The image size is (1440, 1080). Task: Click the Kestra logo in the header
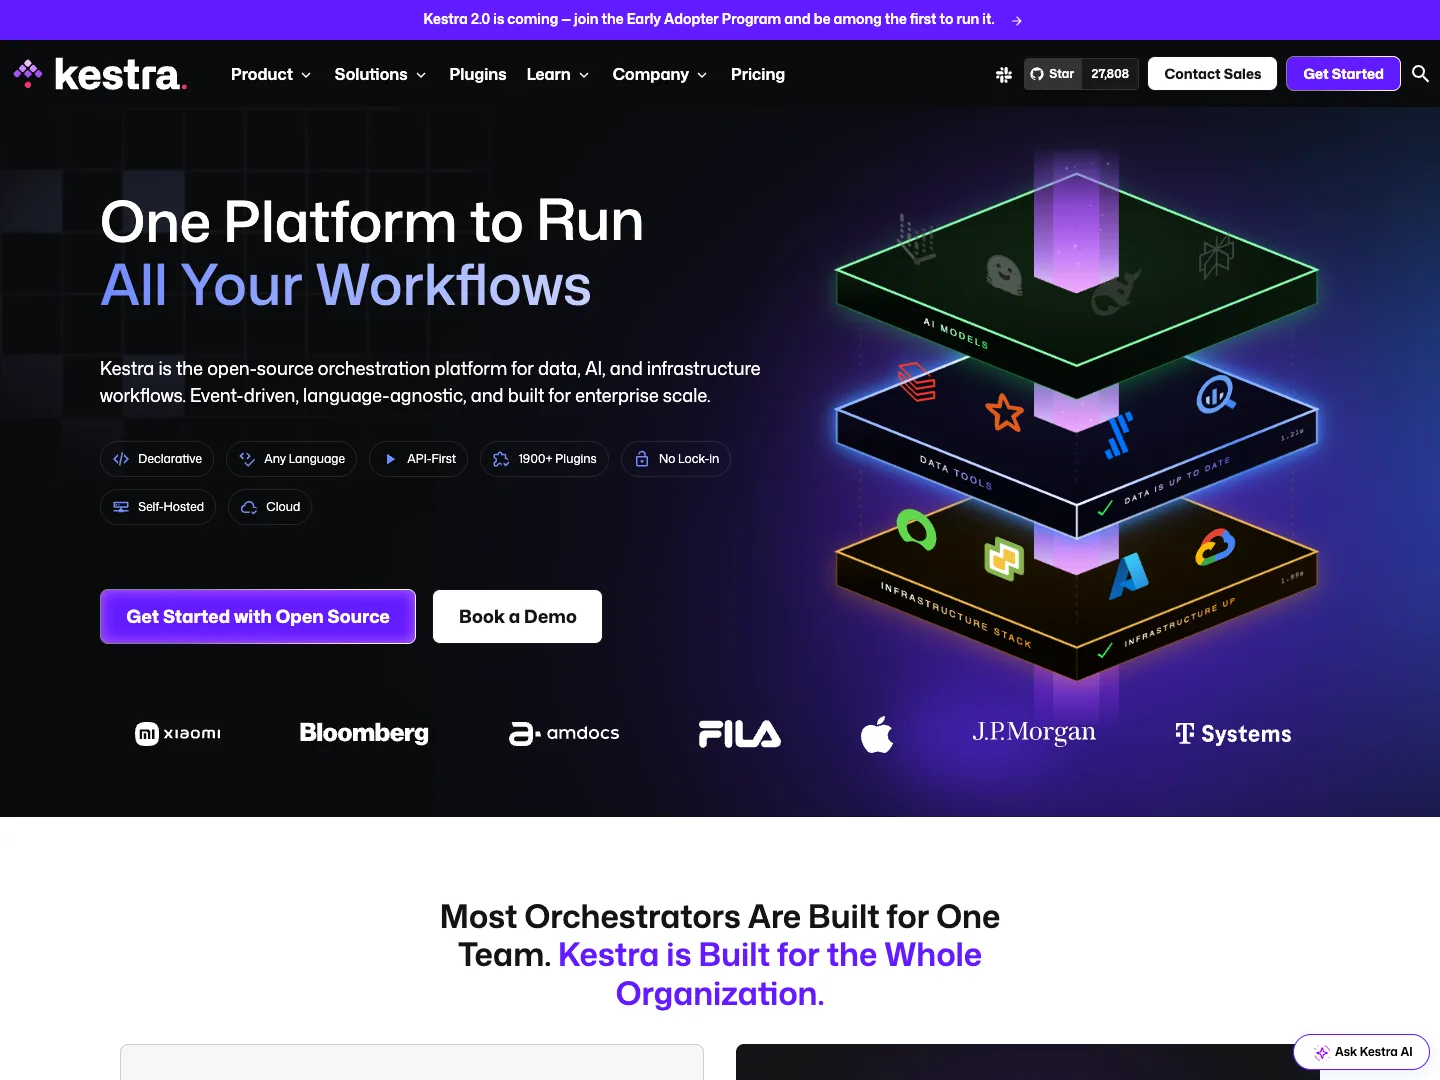coord(100,74)
